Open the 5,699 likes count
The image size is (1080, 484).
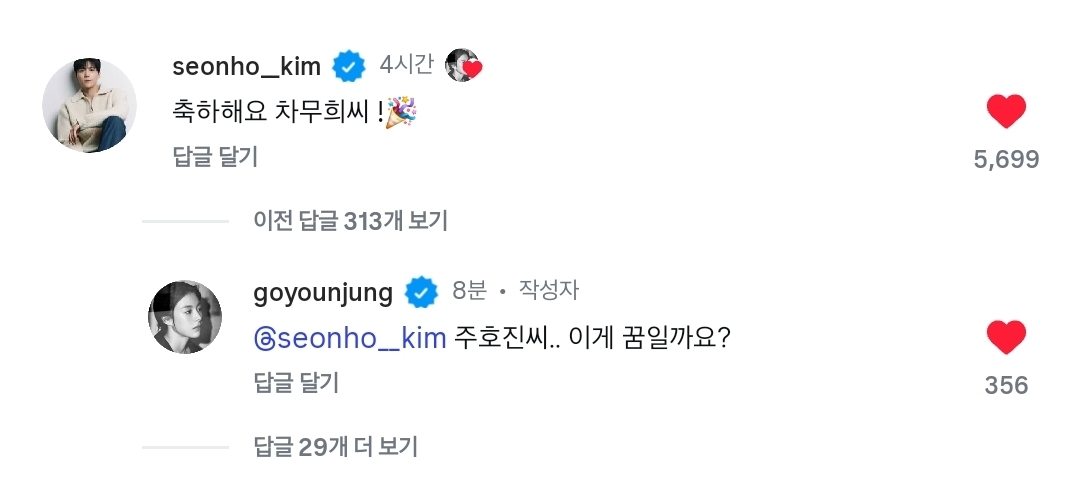point(1006,159)
